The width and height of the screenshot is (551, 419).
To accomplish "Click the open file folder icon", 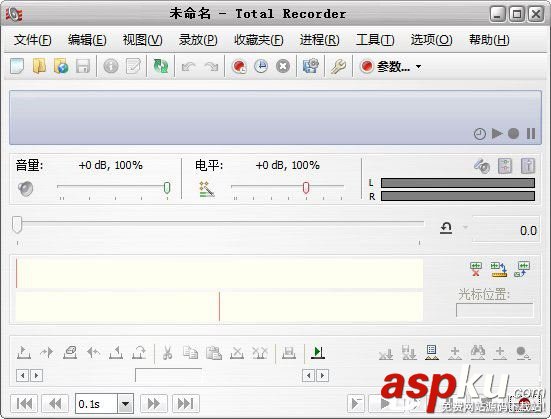I will pyautogui.click(x=39, y=66).
